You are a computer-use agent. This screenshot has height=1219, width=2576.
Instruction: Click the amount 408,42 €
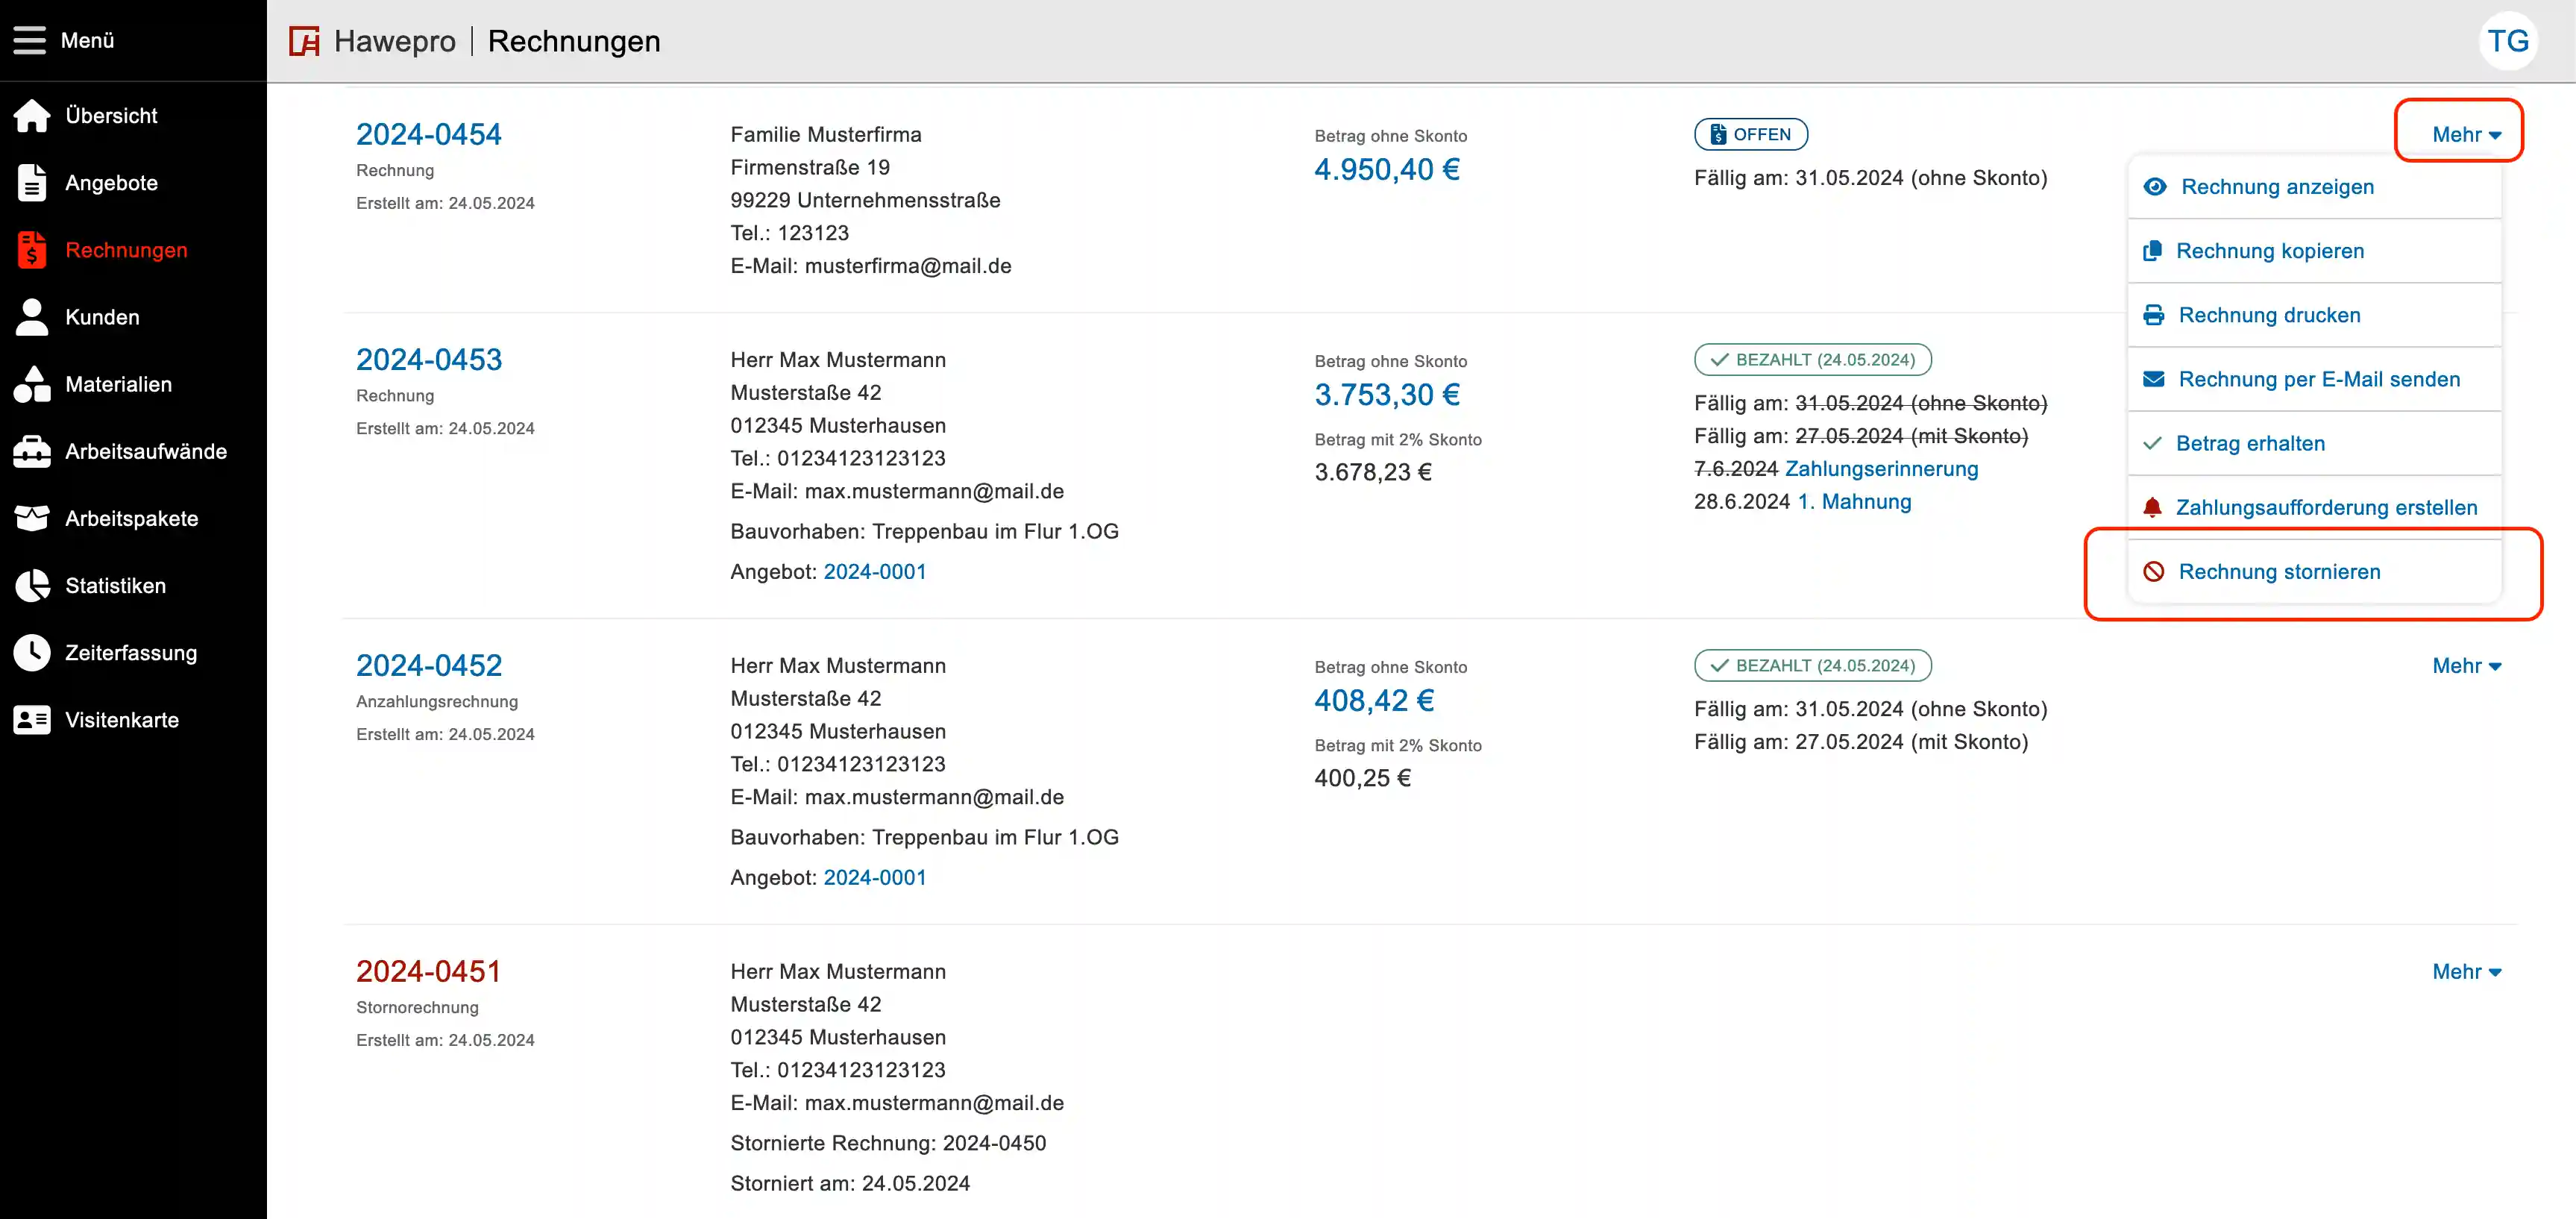coord(1373,700)
